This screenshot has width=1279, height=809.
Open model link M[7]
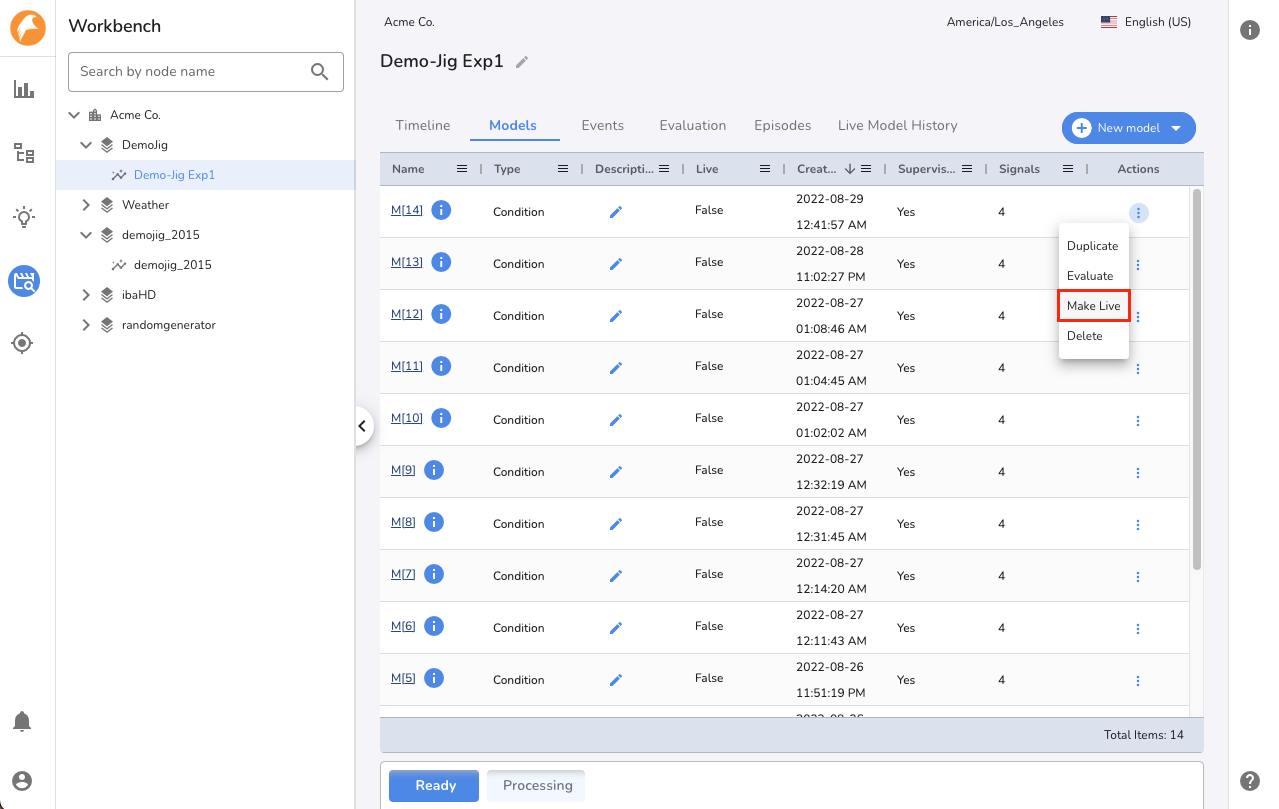coord(403,574)
